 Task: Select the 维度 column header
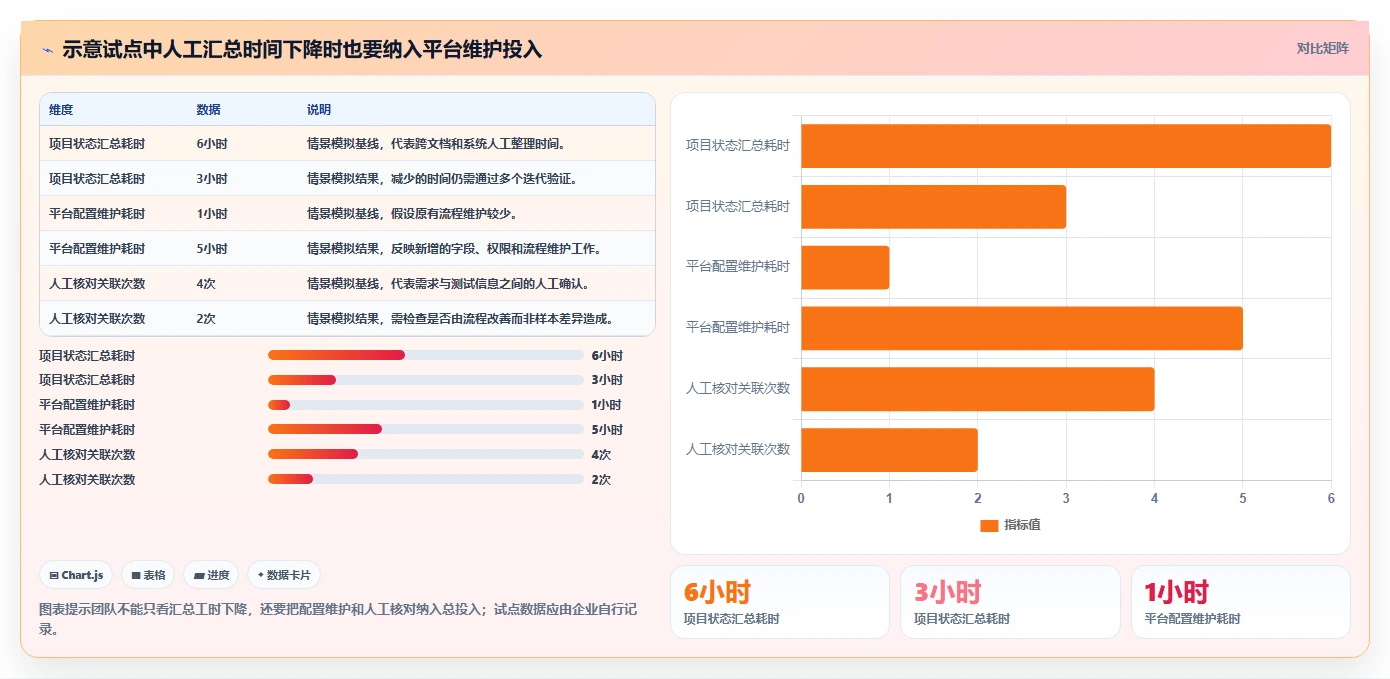click(61, 110)
